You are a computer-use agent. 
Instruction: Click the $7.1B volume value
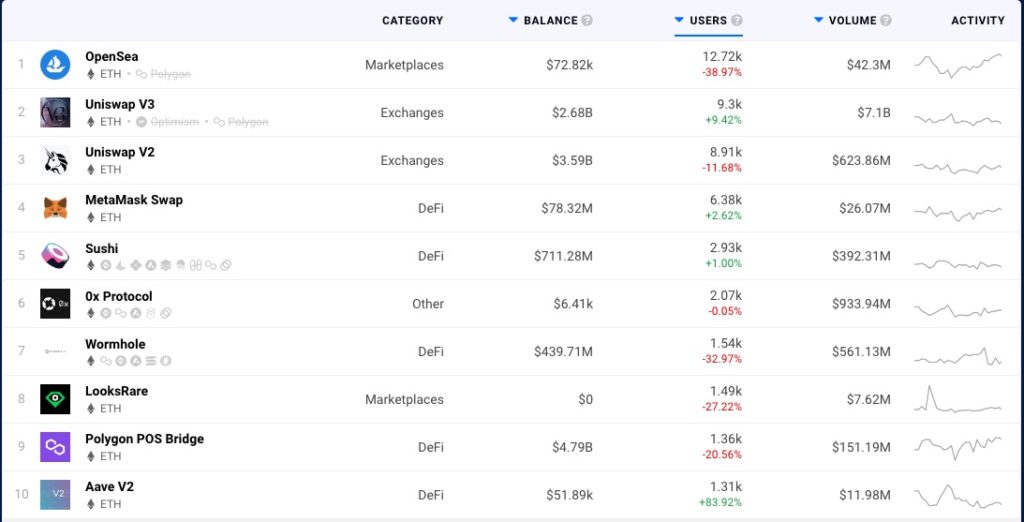(x=874, y=112)
